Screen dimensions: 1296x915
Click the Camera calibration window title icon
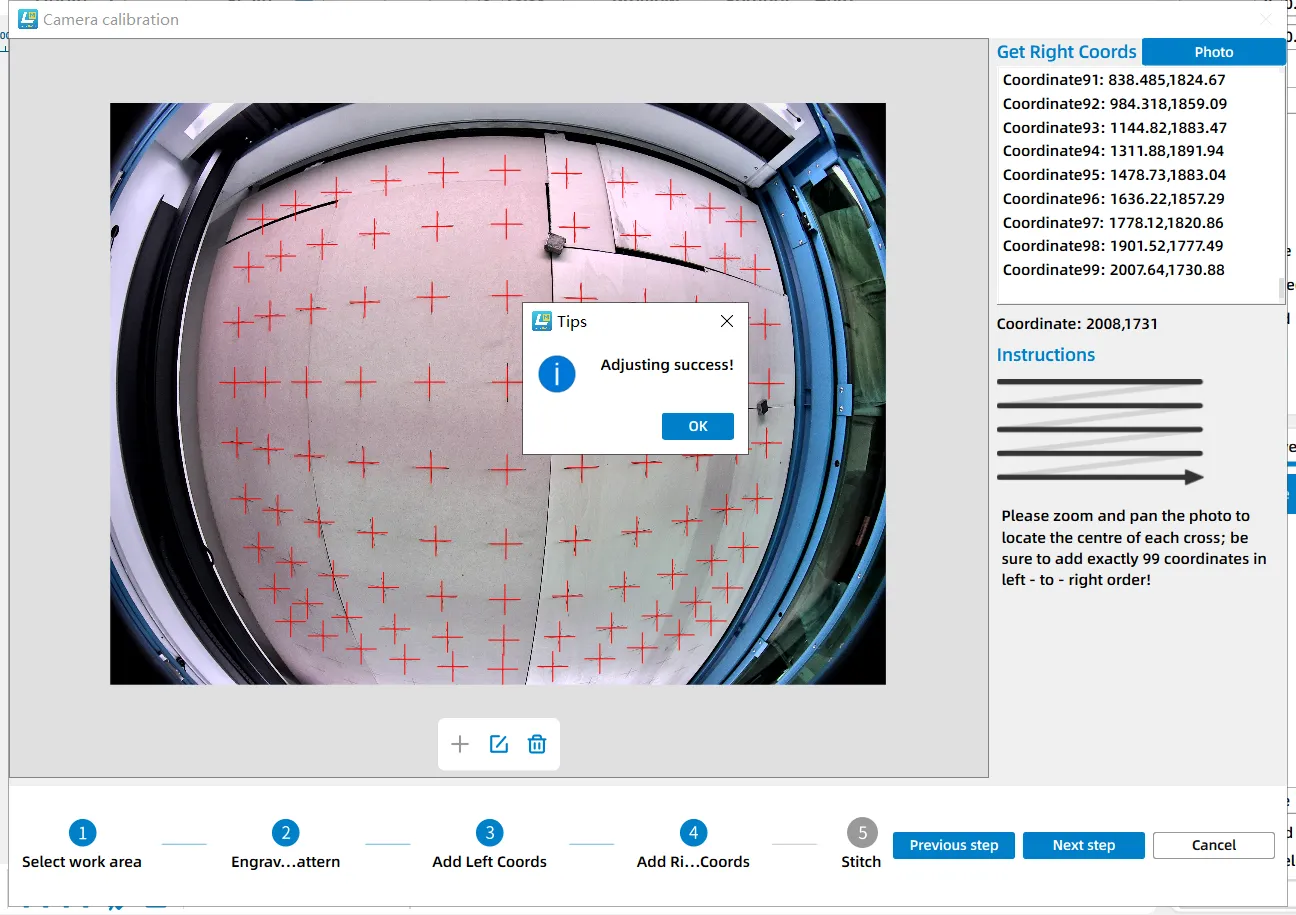pyautogui.click(x=28, y=19)
